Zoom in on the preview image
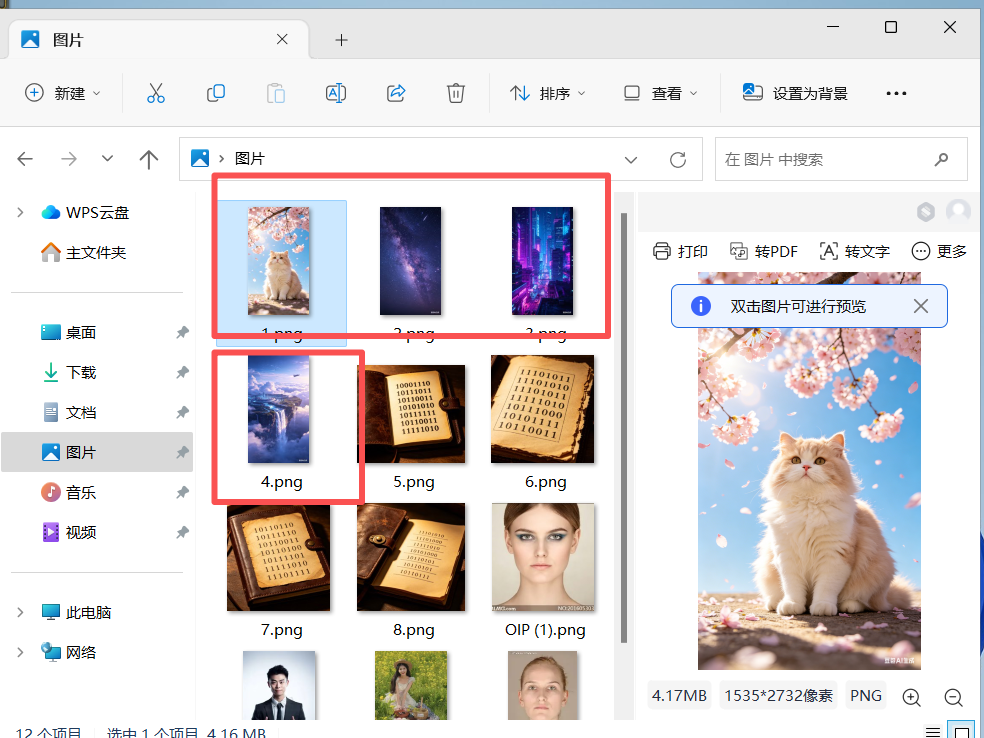The width and height of the screenshot is (984, 738). pos(911,697)
